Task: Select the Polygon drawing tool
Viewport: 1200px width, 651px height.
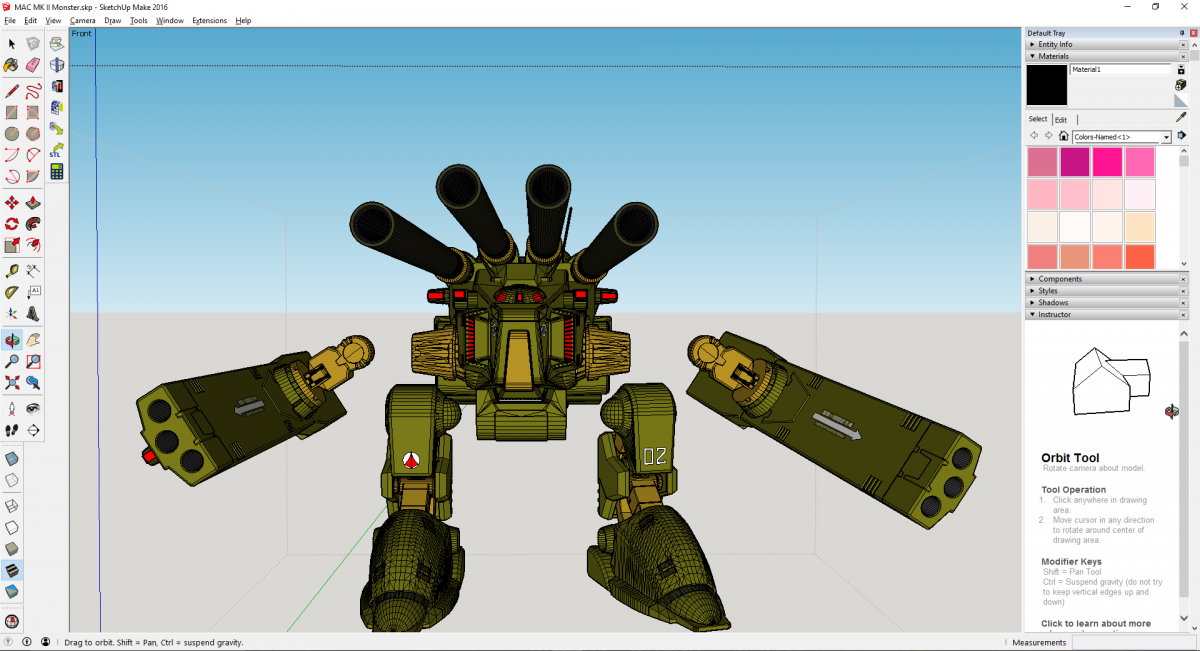Action: tap(33, 134)
